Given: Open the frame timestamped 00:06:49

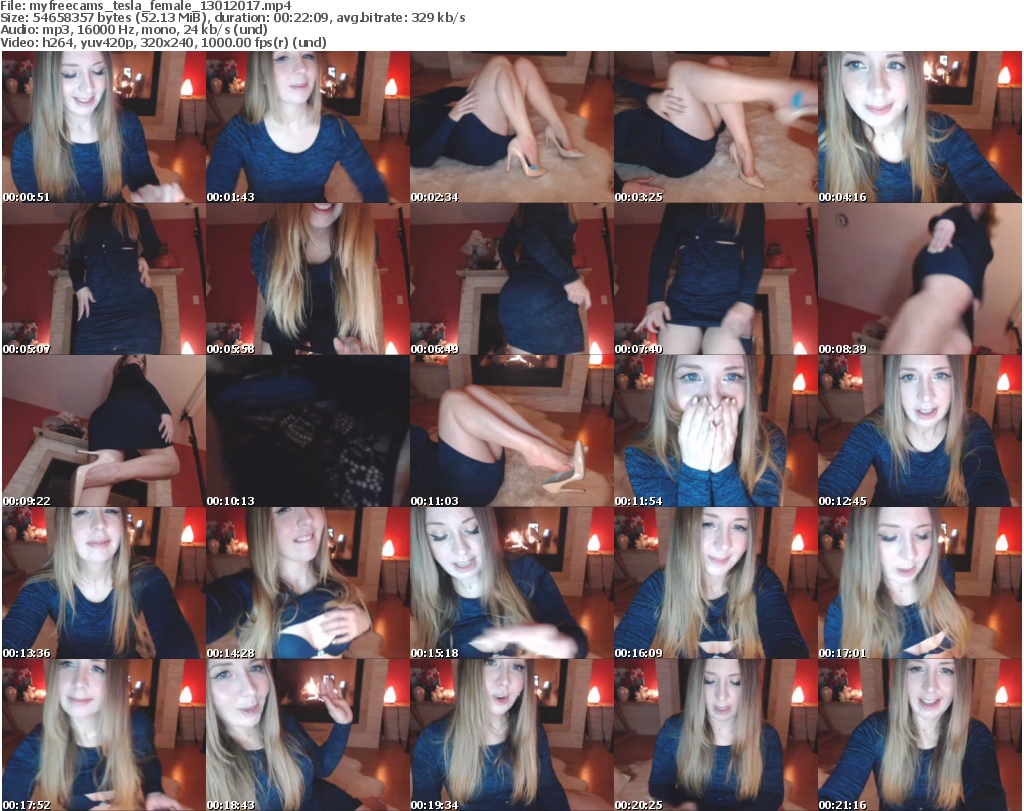Looking at the screenshot, I should (511, 279).
